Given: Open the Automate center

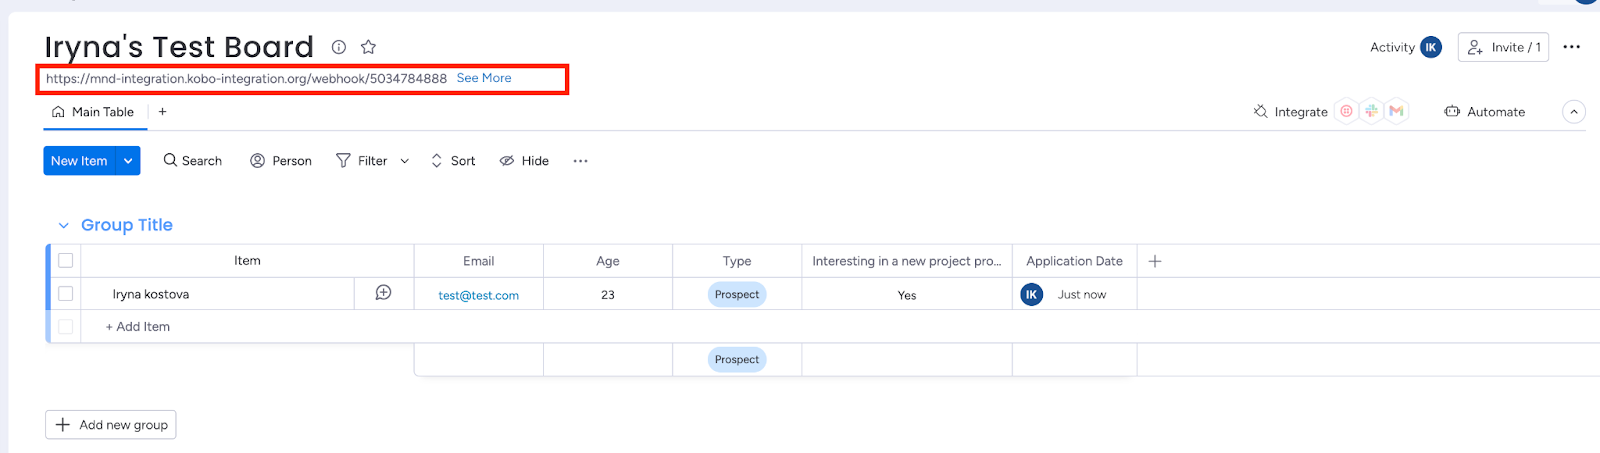Looking at the screenshot, I should tap(1485, 112).
